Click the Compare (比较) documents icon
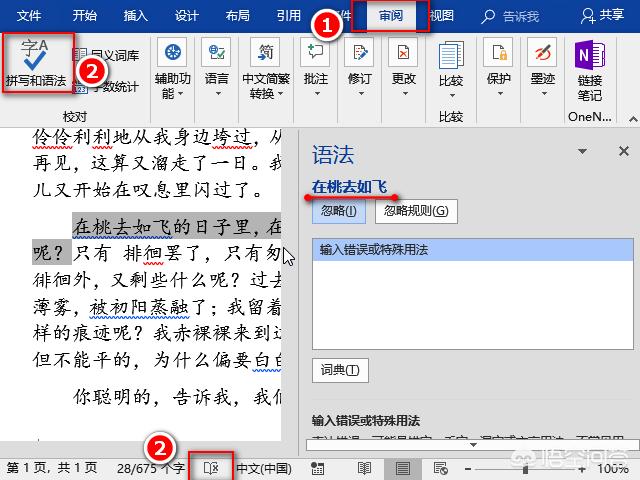 tap(451, 54)
